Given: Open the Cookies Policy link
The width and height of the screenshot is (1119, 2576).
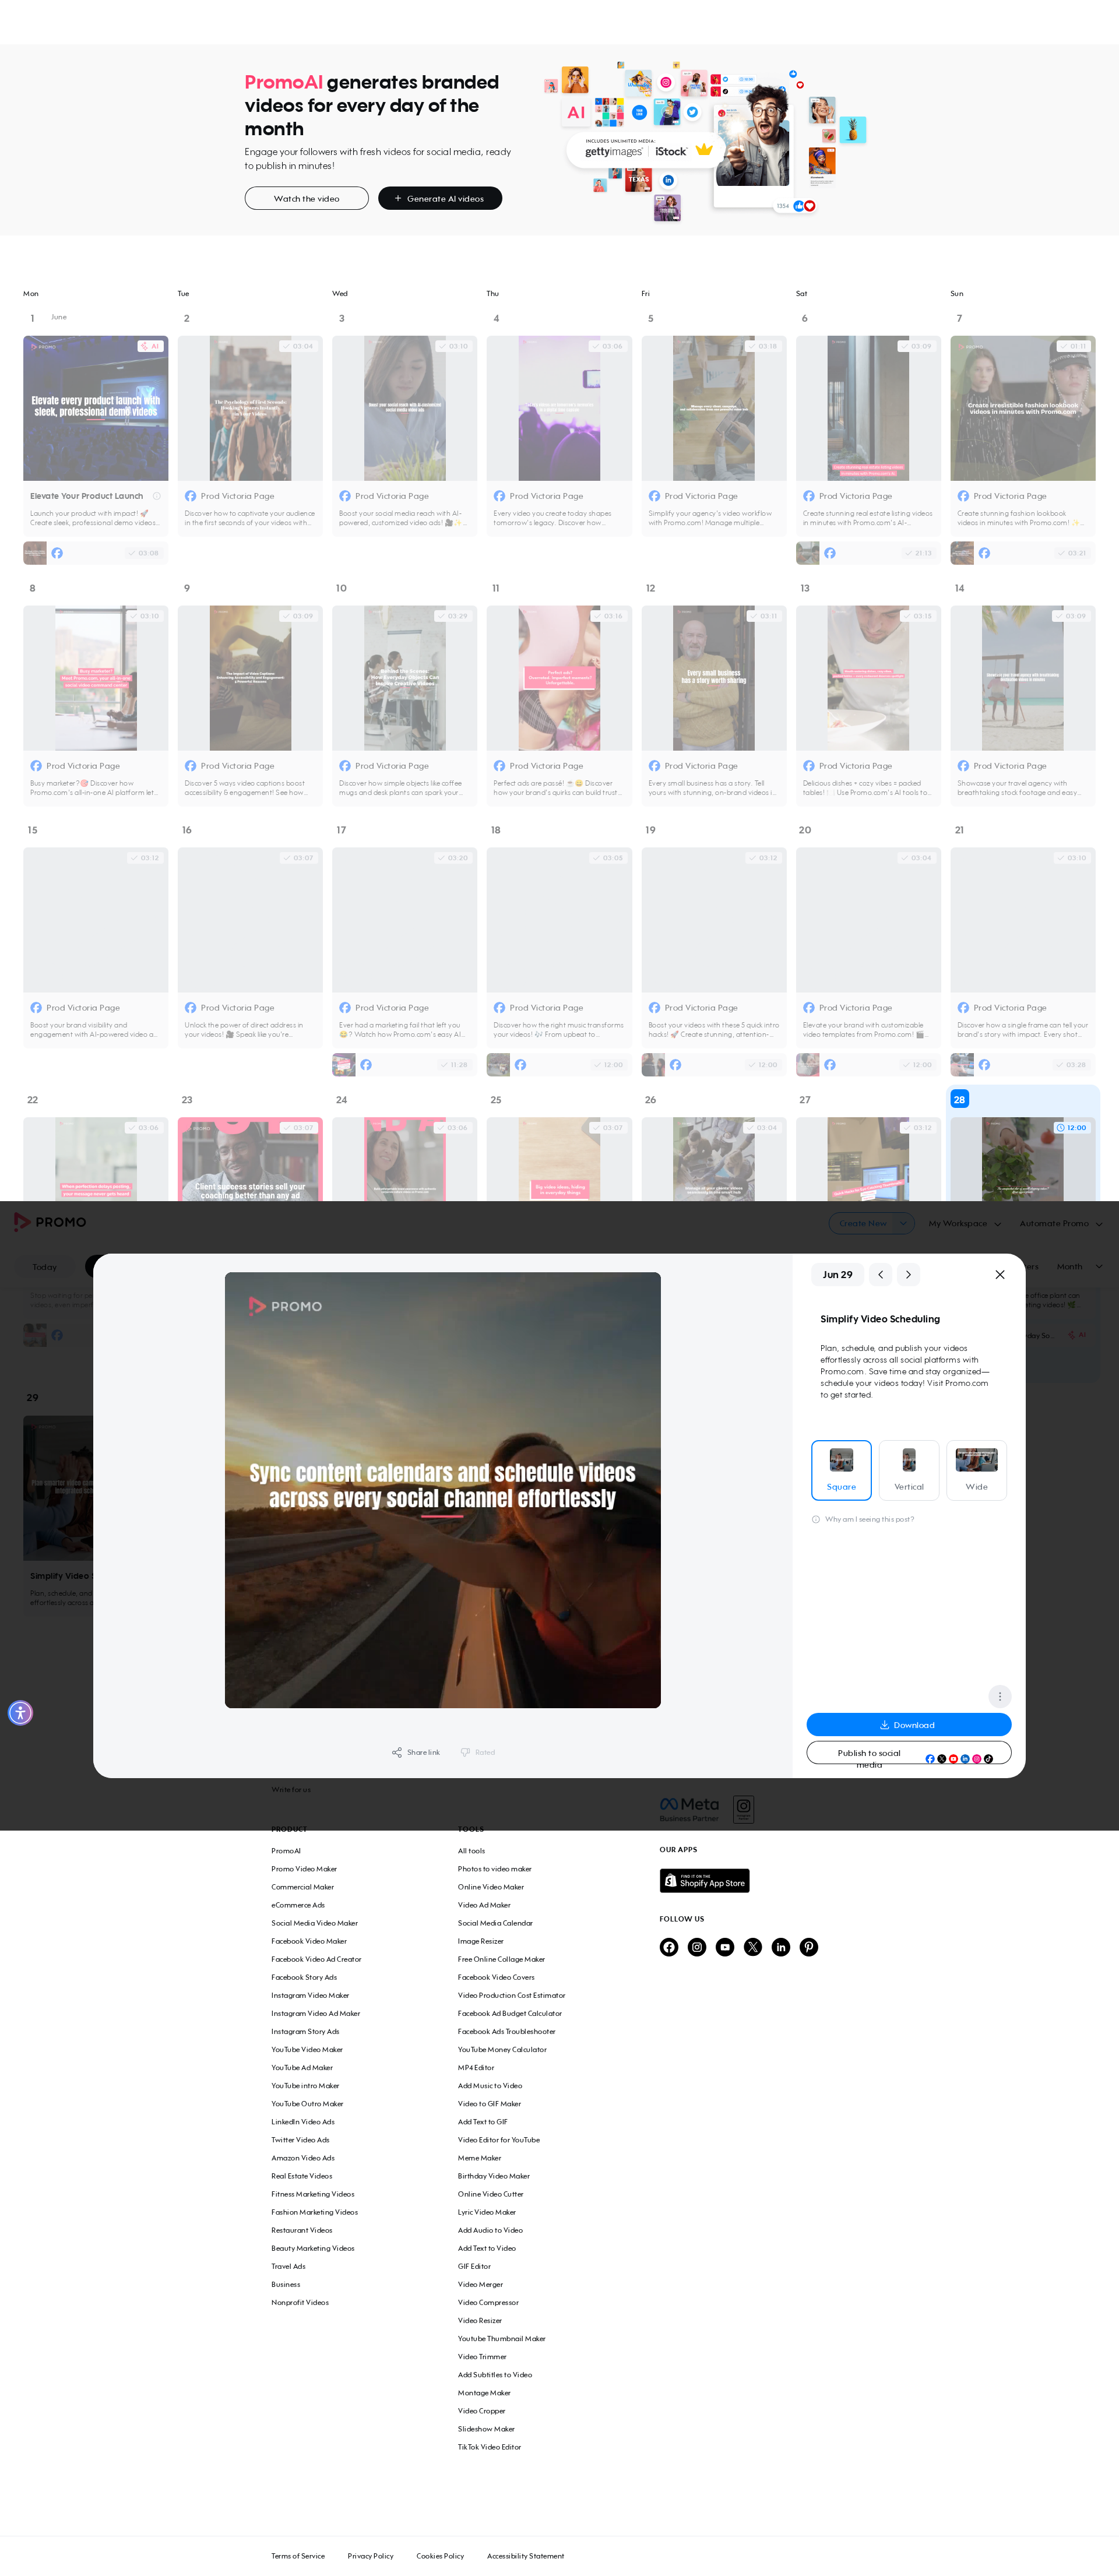Looking at the screenshot, I should point(440,2556).
